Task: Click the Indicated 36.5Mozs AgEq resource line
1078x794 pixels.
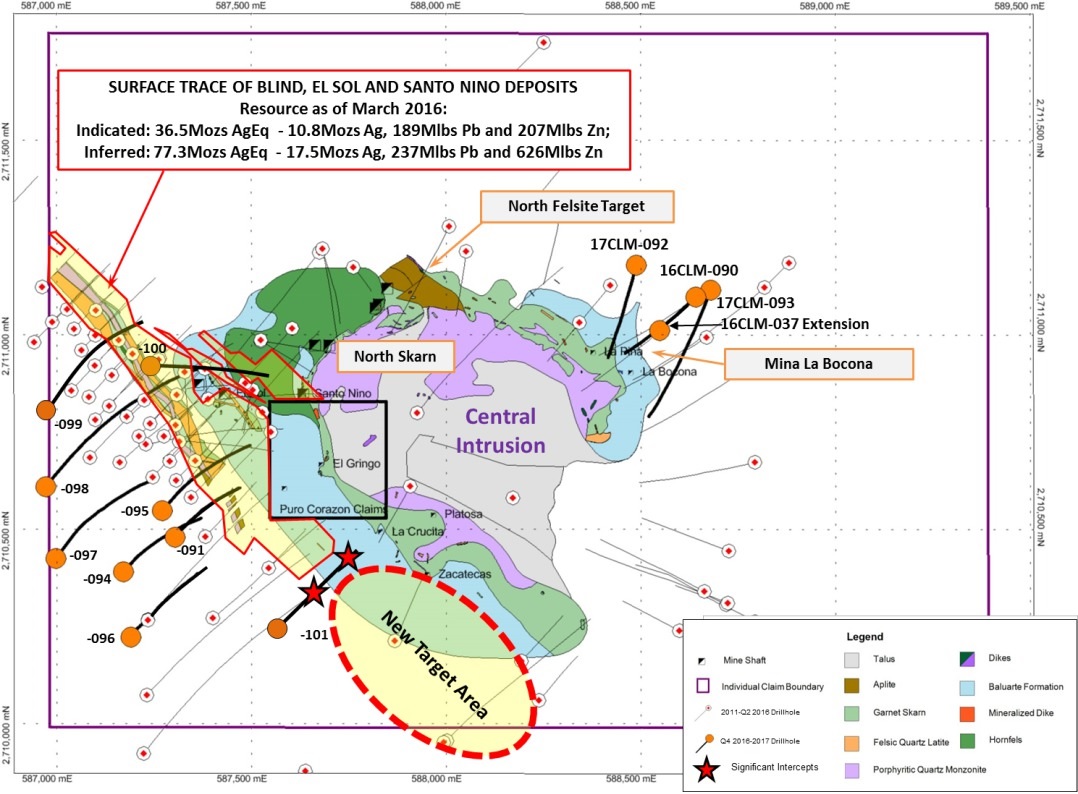Action: click(x=343, y=130)
